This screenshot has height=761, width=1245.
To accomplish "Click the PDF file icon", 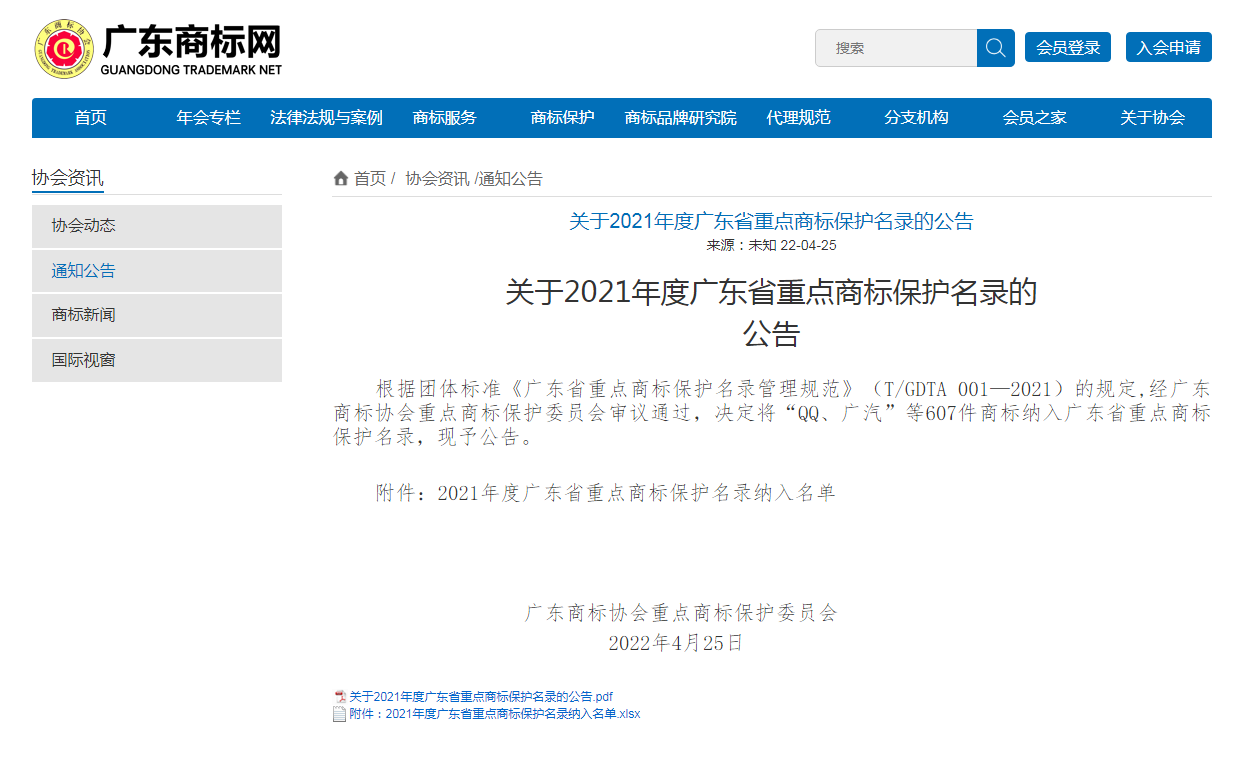I will (x=340, y=697).
